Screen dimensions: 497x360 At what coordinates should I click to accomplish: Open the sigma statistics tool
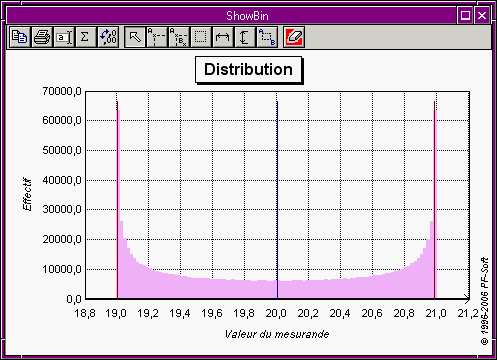tap(86, 37)
